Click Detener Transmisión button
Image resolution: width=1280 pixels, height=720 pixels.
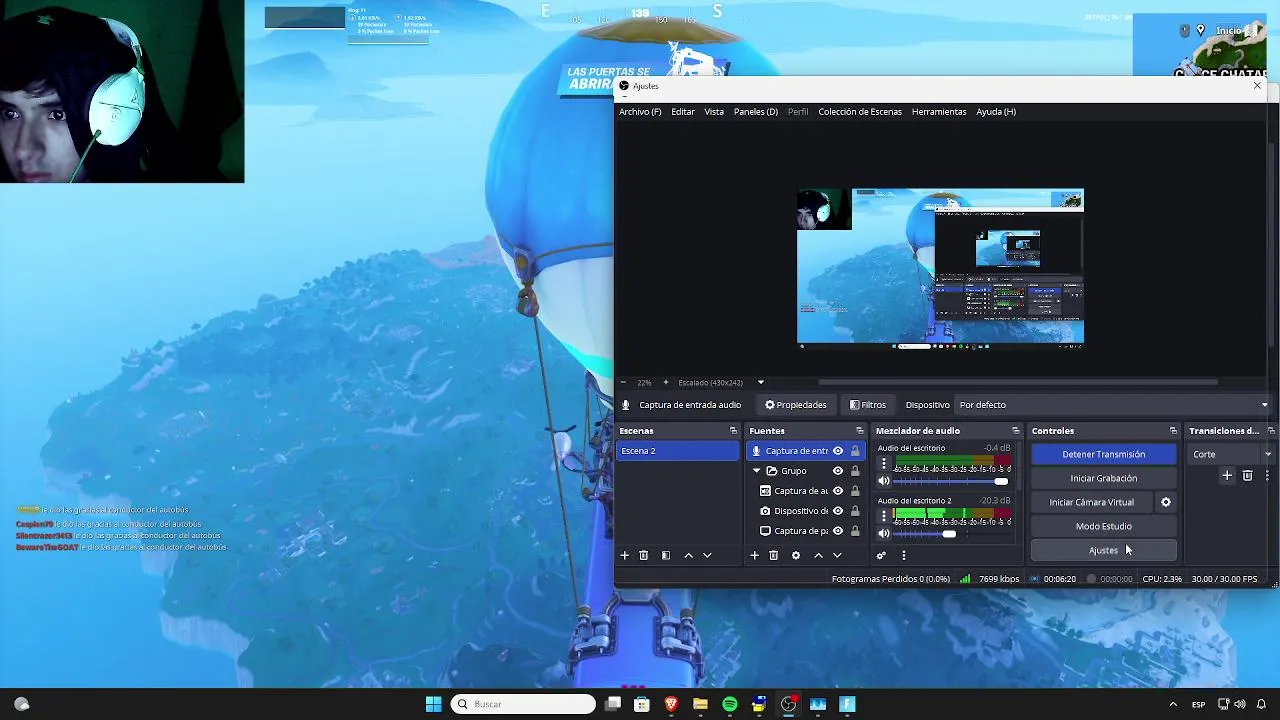1104,454
